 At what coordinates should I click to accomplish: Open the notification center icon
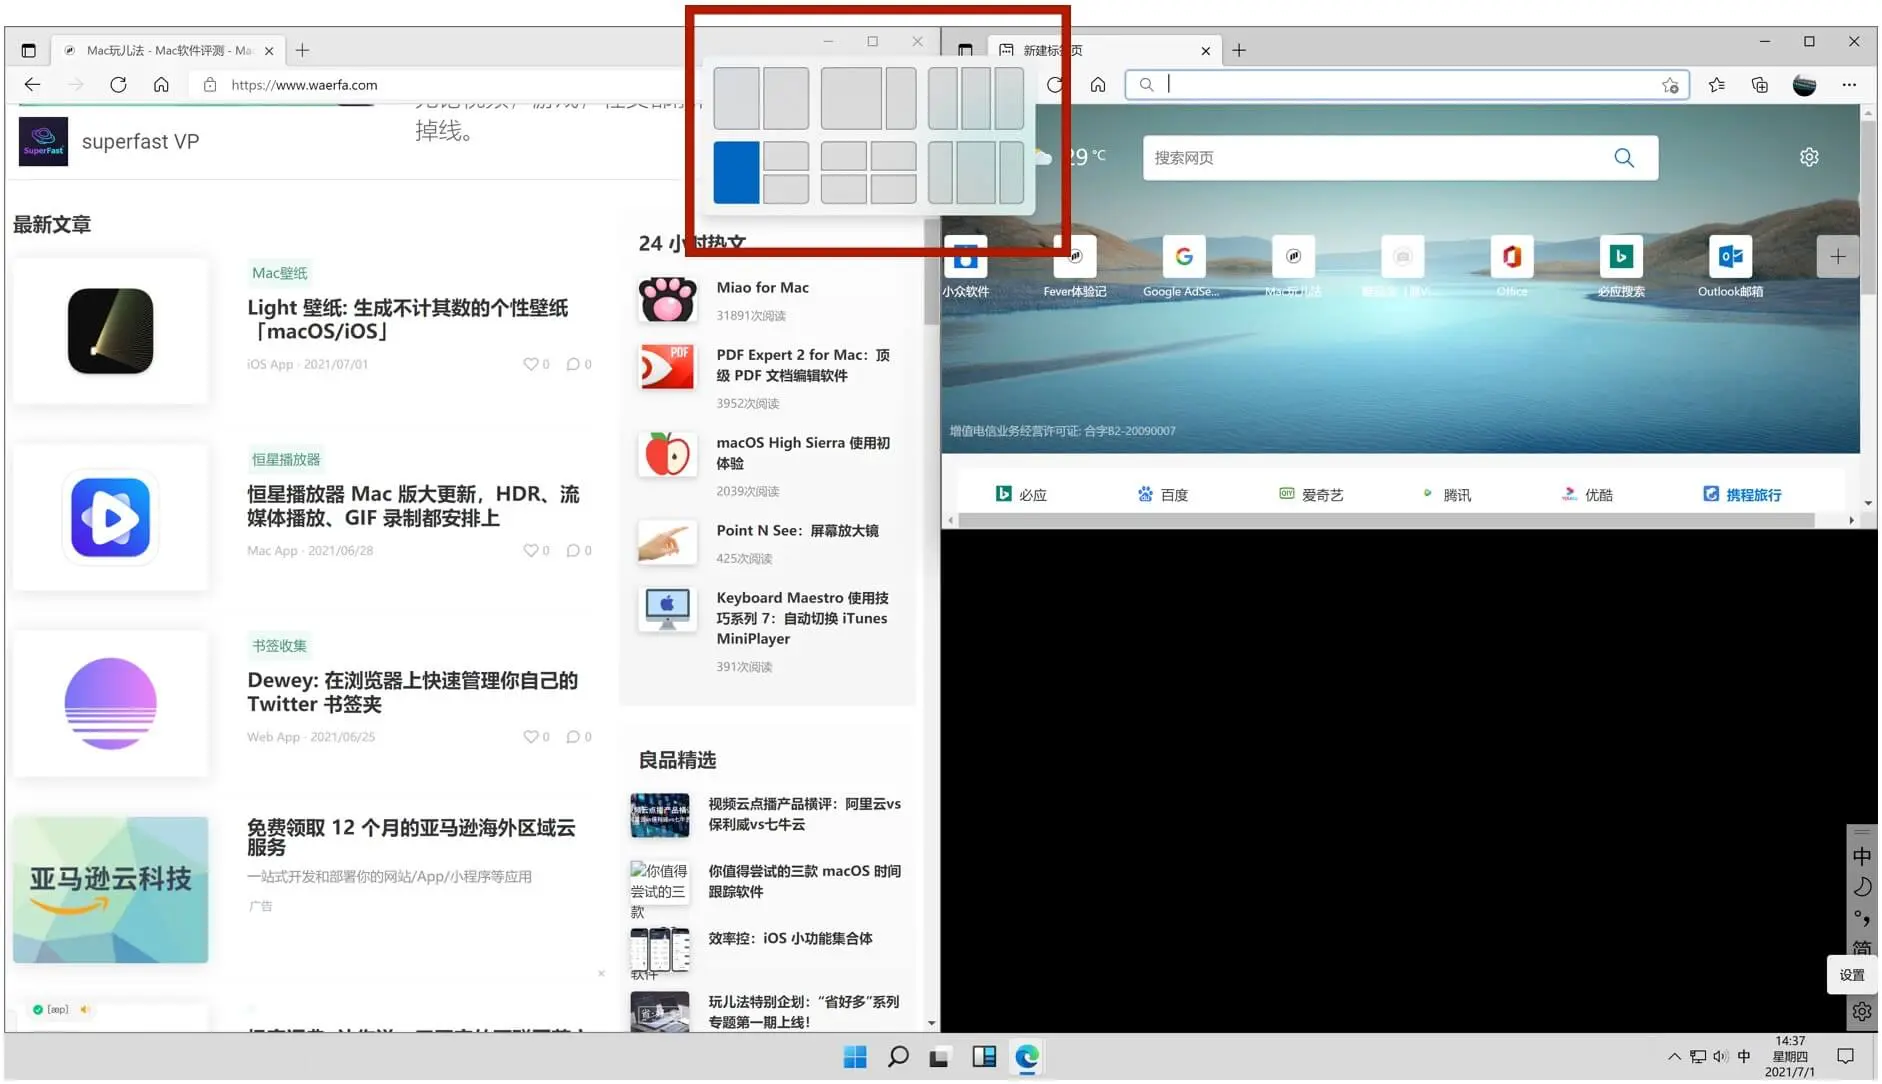(x=1846, y=1056)
